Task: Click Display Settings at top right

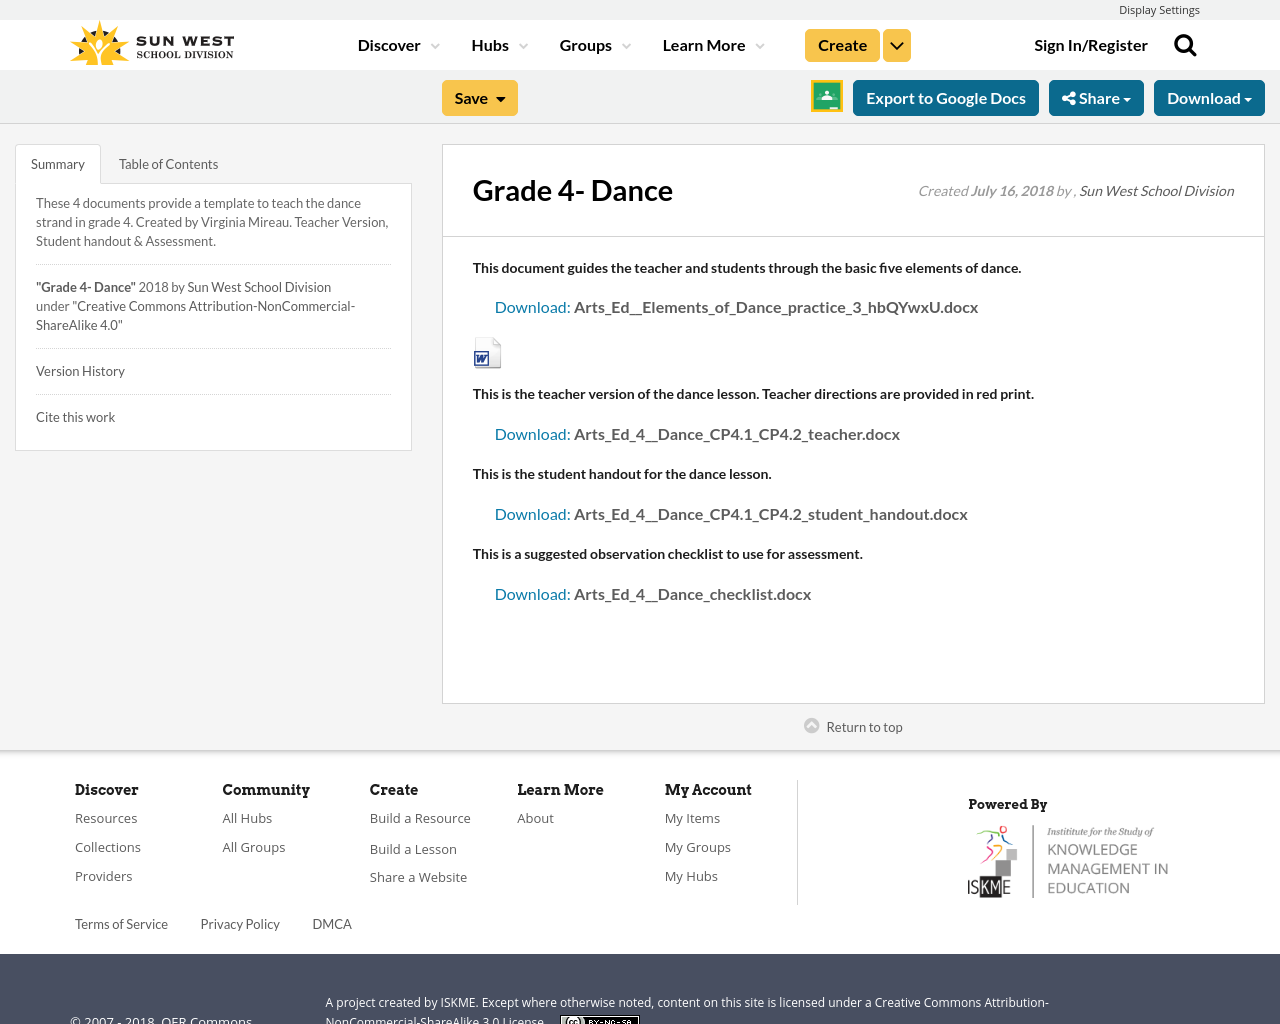Action: 1159,9
